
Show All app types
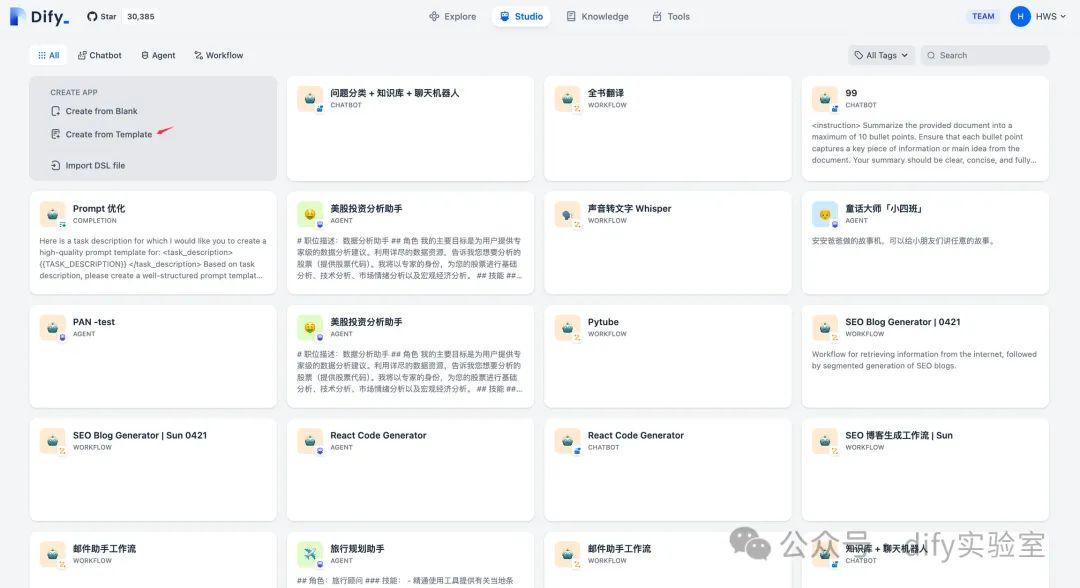[x=48, y=55]
